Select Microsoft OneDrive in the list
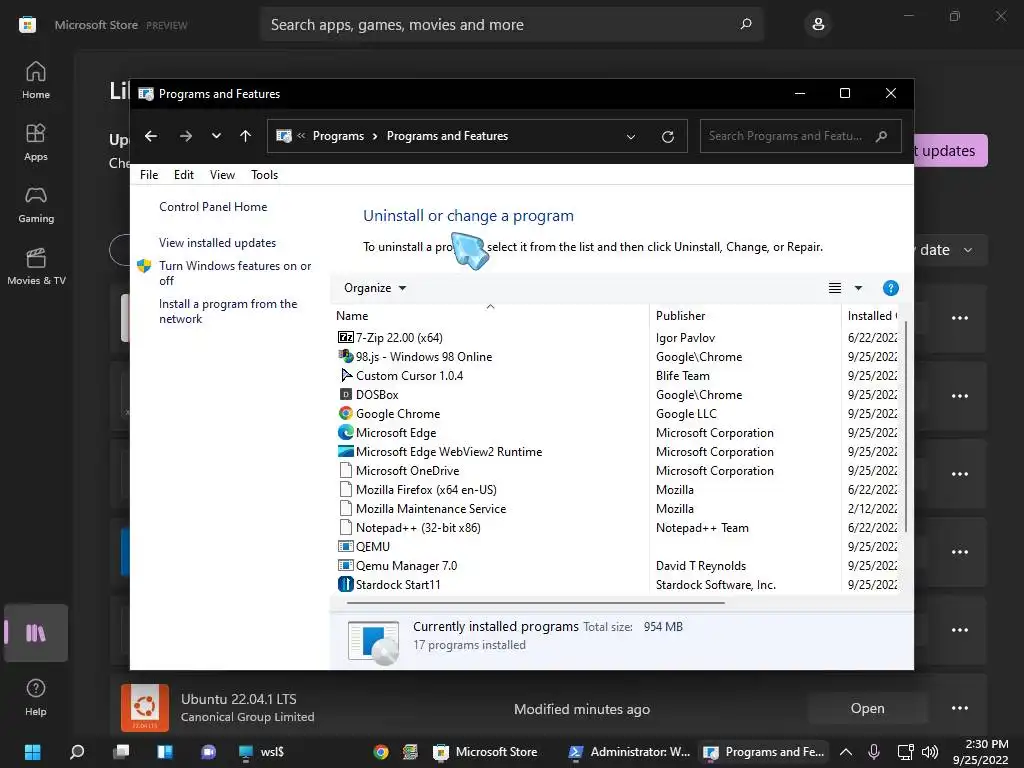 click(408, 471)
